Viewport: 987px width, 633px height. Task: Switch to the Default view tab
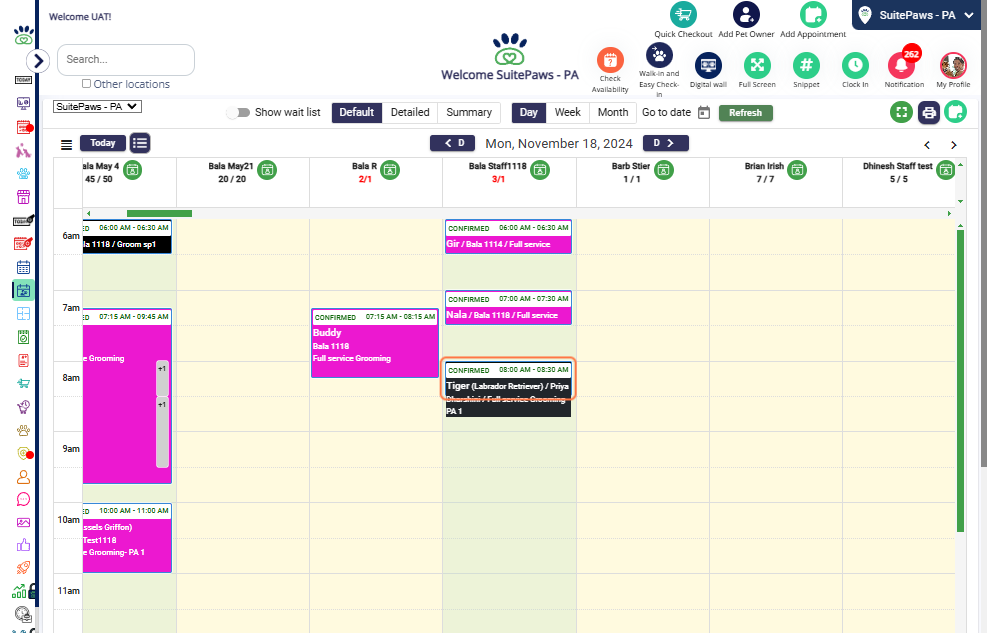click(357, 113)
